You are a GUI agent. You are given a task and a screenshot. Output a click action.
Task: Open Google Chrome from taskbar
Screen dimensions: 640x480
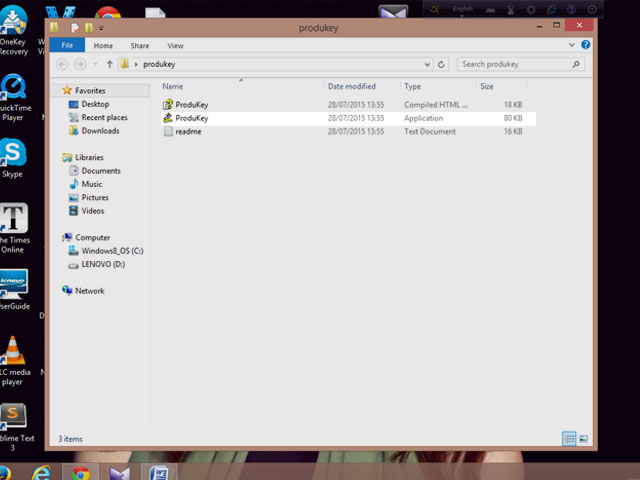pos(80,473)
